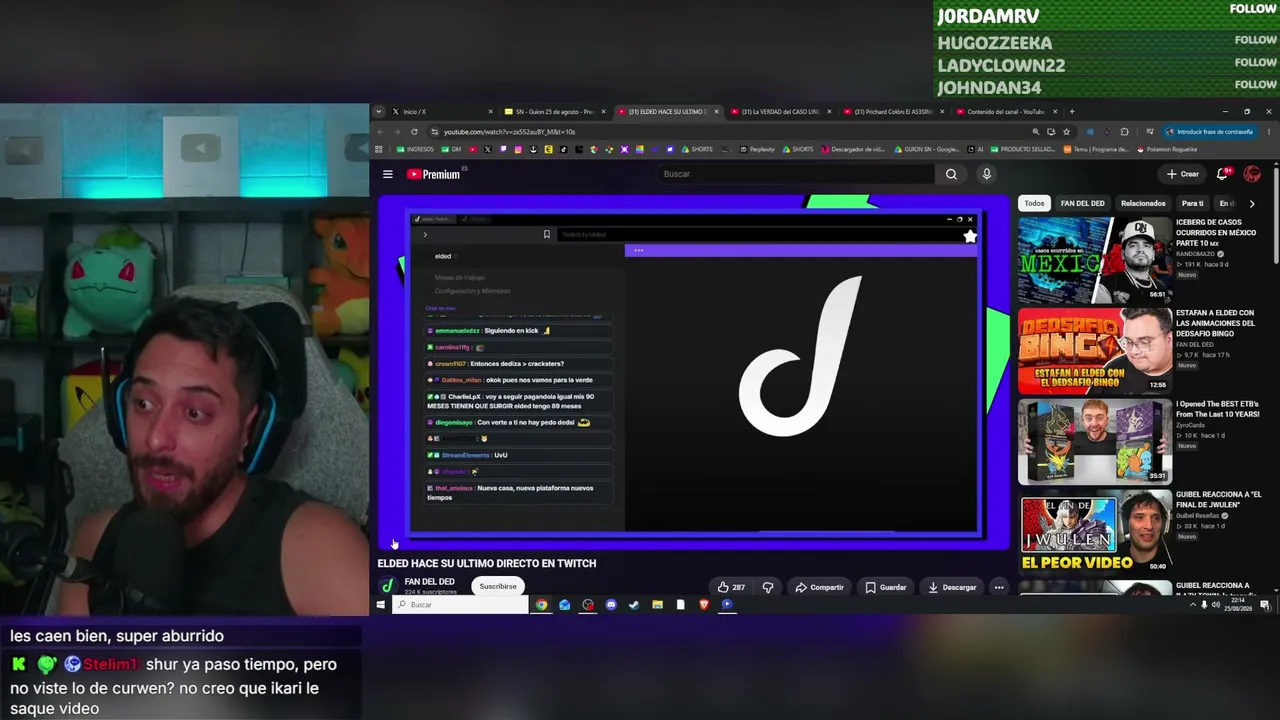Click the taskbar volume speaker icon
The image size is (1280, 720).
[1215, 605]
